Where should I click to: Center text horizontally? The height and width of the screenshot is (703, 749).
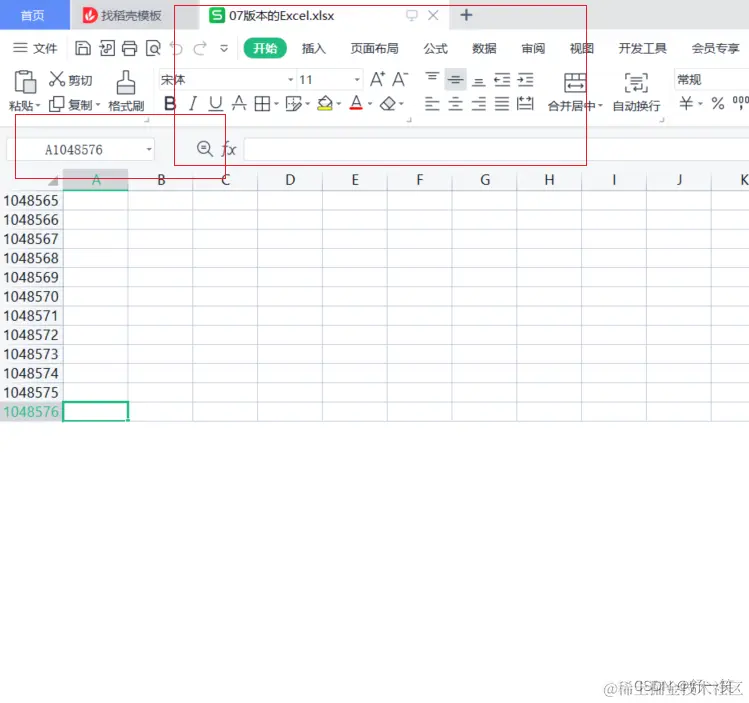[455, 104]
